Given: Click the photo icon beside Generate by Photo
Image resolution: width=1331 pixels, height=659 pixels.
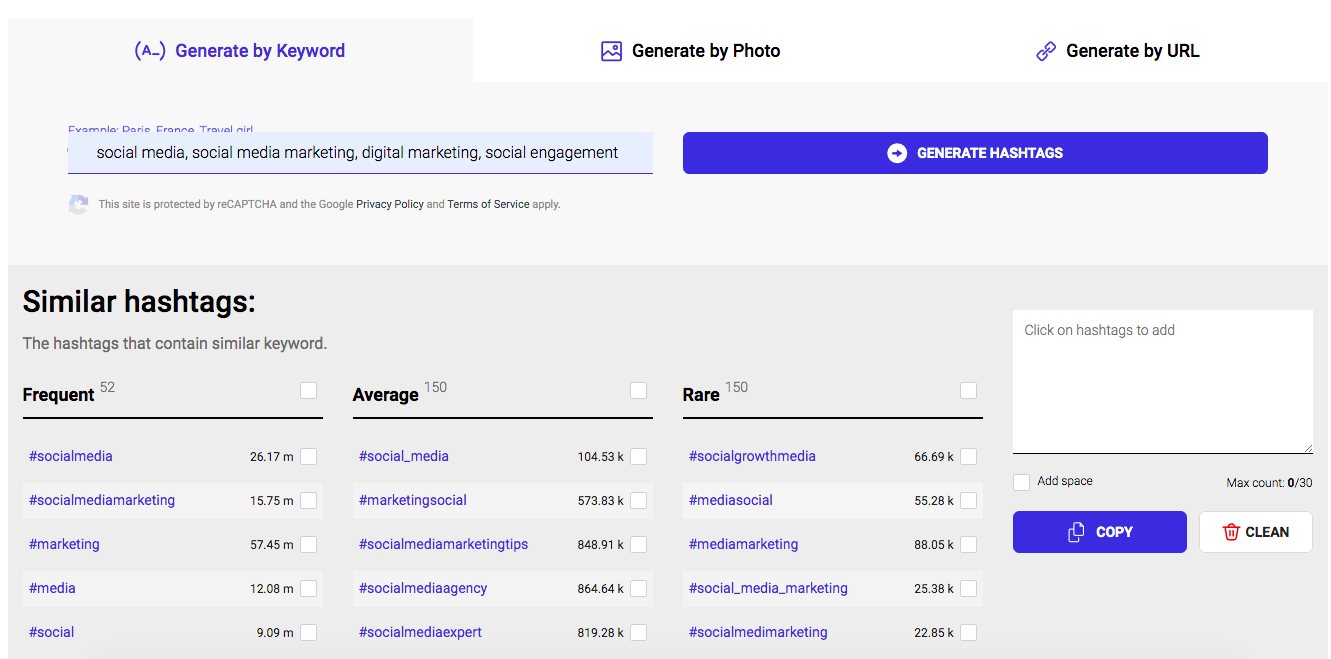Looking at the screenshot, I should (x=611, y=51).
